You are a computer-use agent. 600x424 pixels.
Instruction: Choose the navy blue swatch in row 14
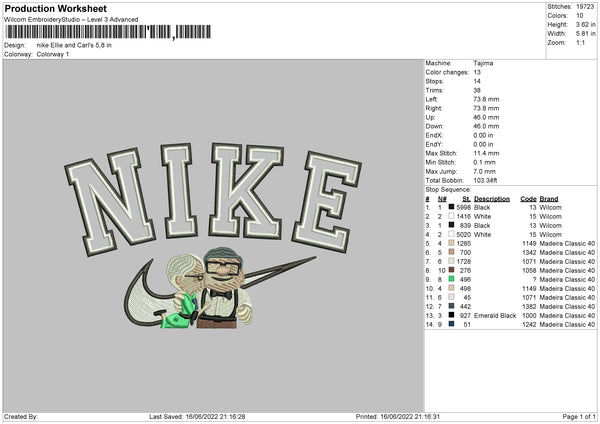pos(452,324)
